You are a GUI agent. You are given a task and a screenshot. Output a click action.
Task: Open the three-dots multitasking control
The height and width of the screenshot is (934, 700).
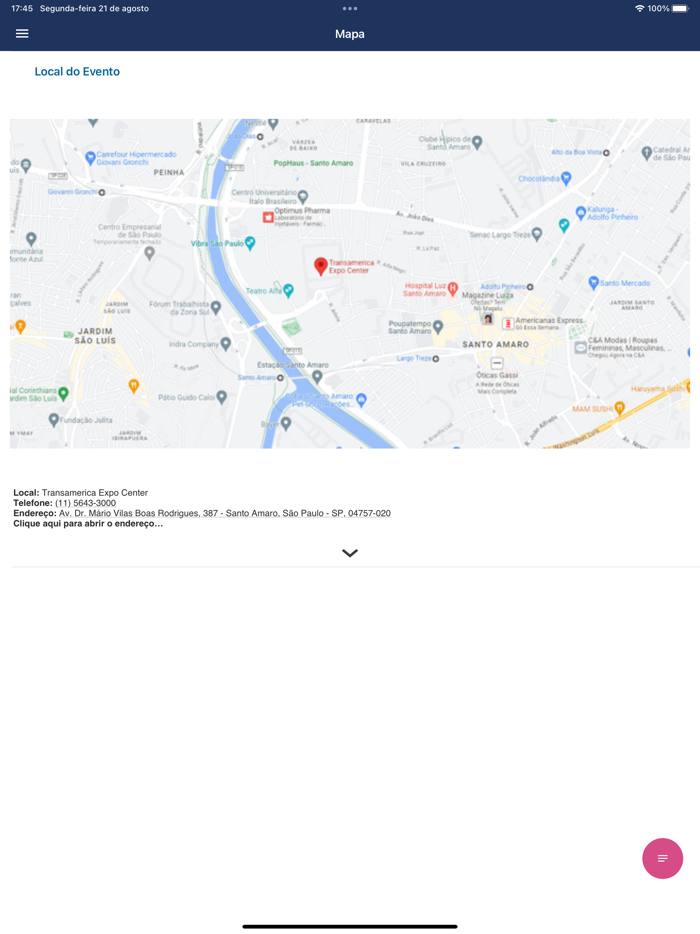(x=350, y=8)
